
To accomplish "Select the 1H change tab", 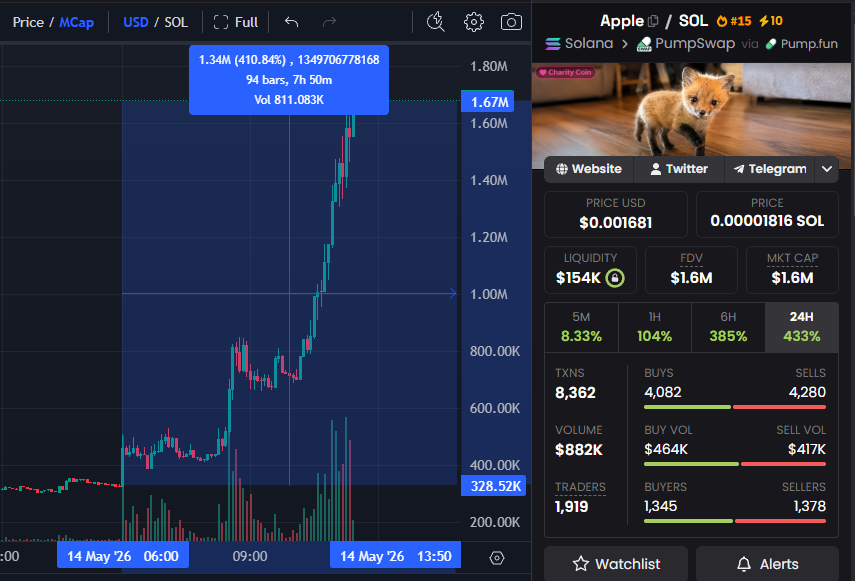I will pyautogui.click(x=655, y=327).
